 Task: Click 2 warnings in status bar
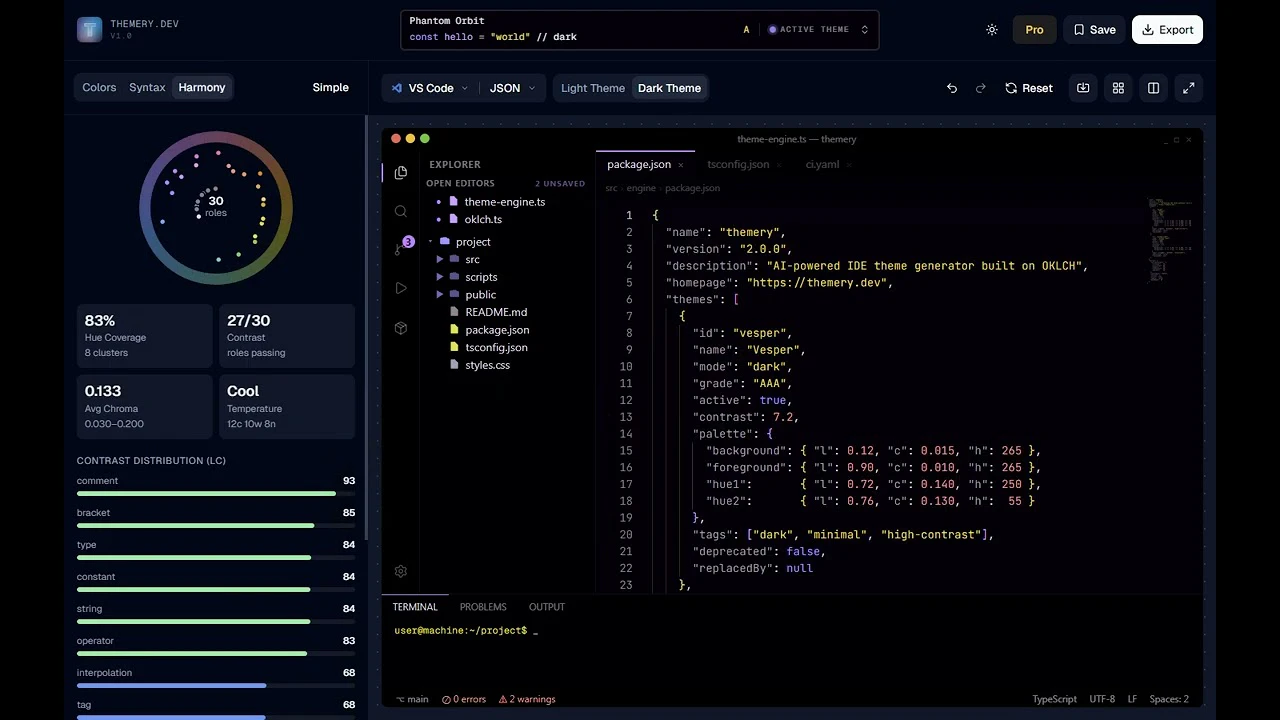point(527,699)
